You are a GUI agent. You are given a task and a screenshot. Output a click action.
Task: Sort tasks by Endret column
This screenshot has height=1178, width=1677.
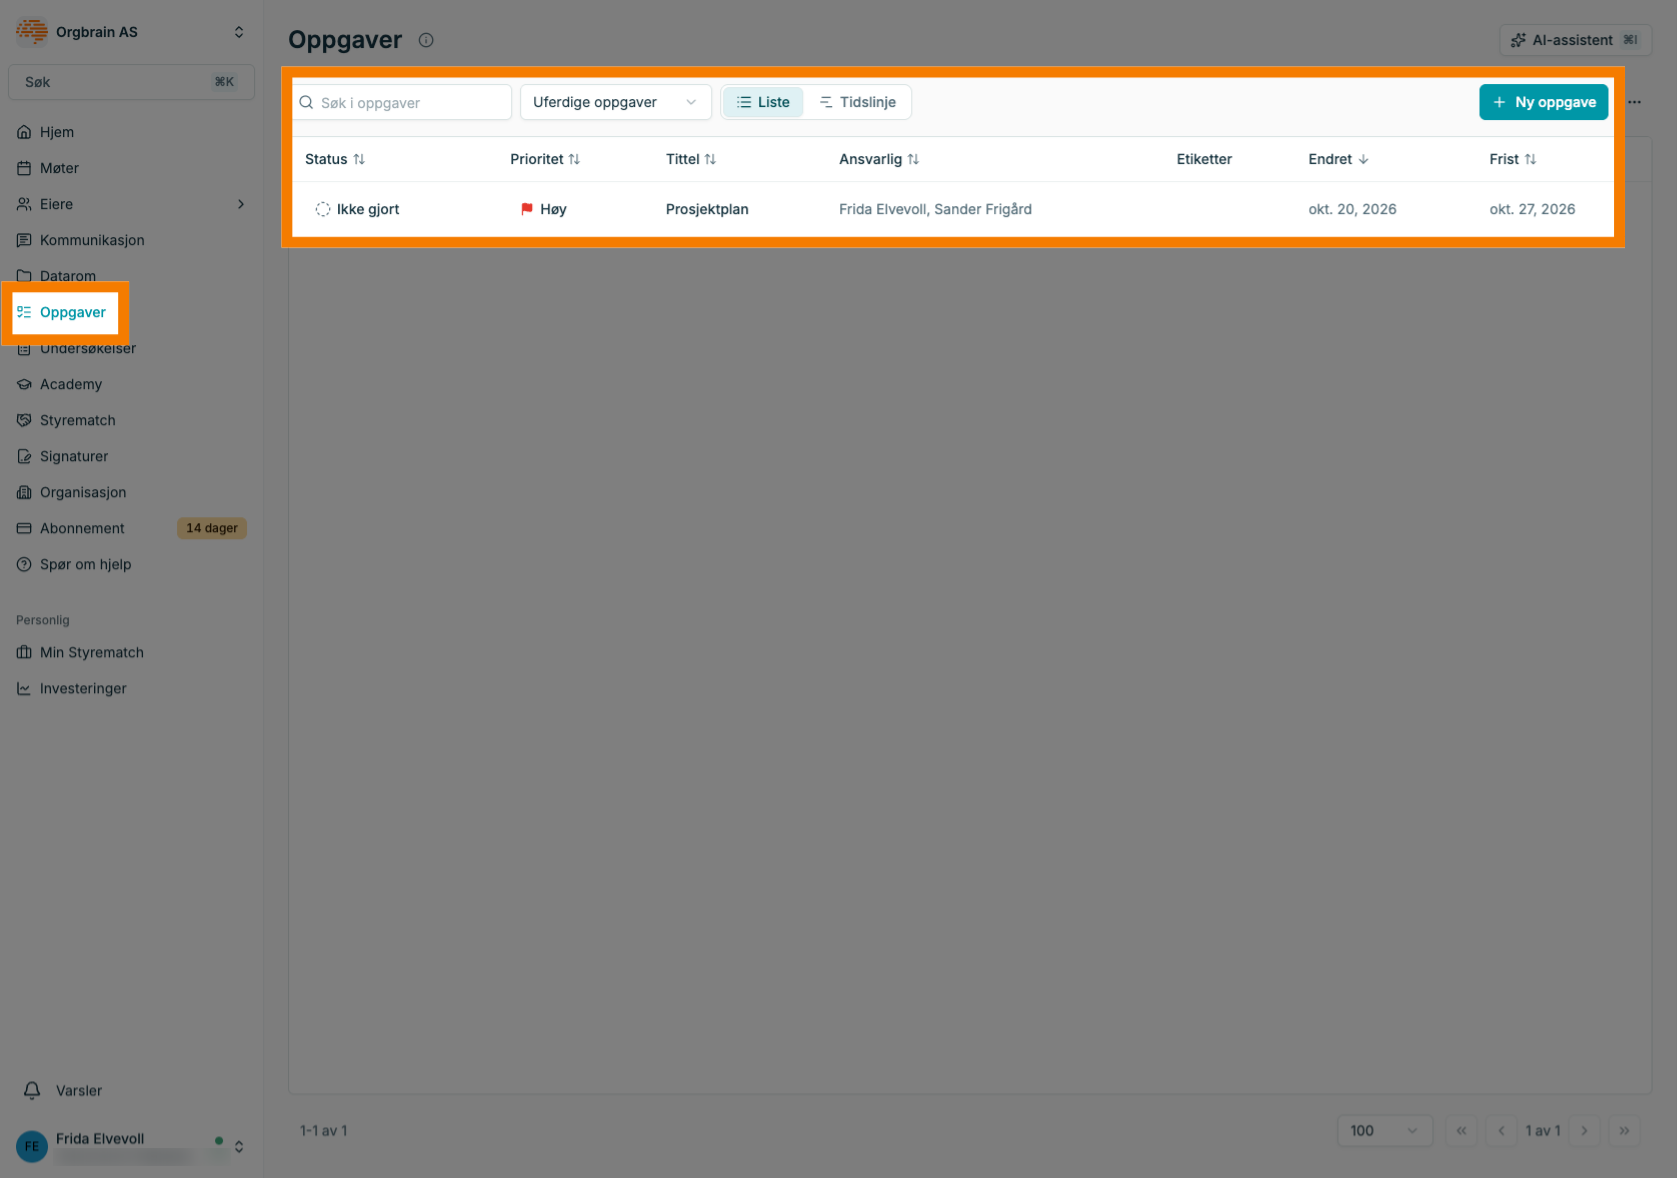pos(1338,159)
